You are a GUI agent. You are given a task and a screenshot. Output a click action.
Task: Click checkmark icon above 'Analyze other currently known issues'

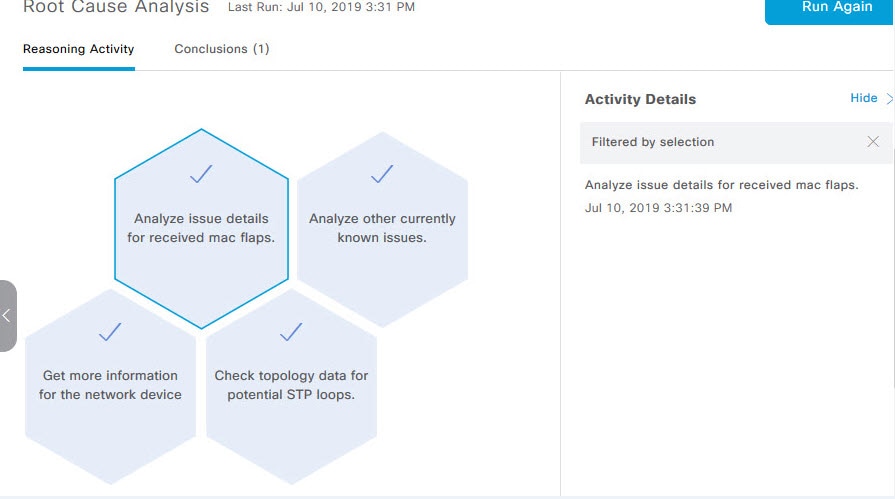(x=382, y=175)
